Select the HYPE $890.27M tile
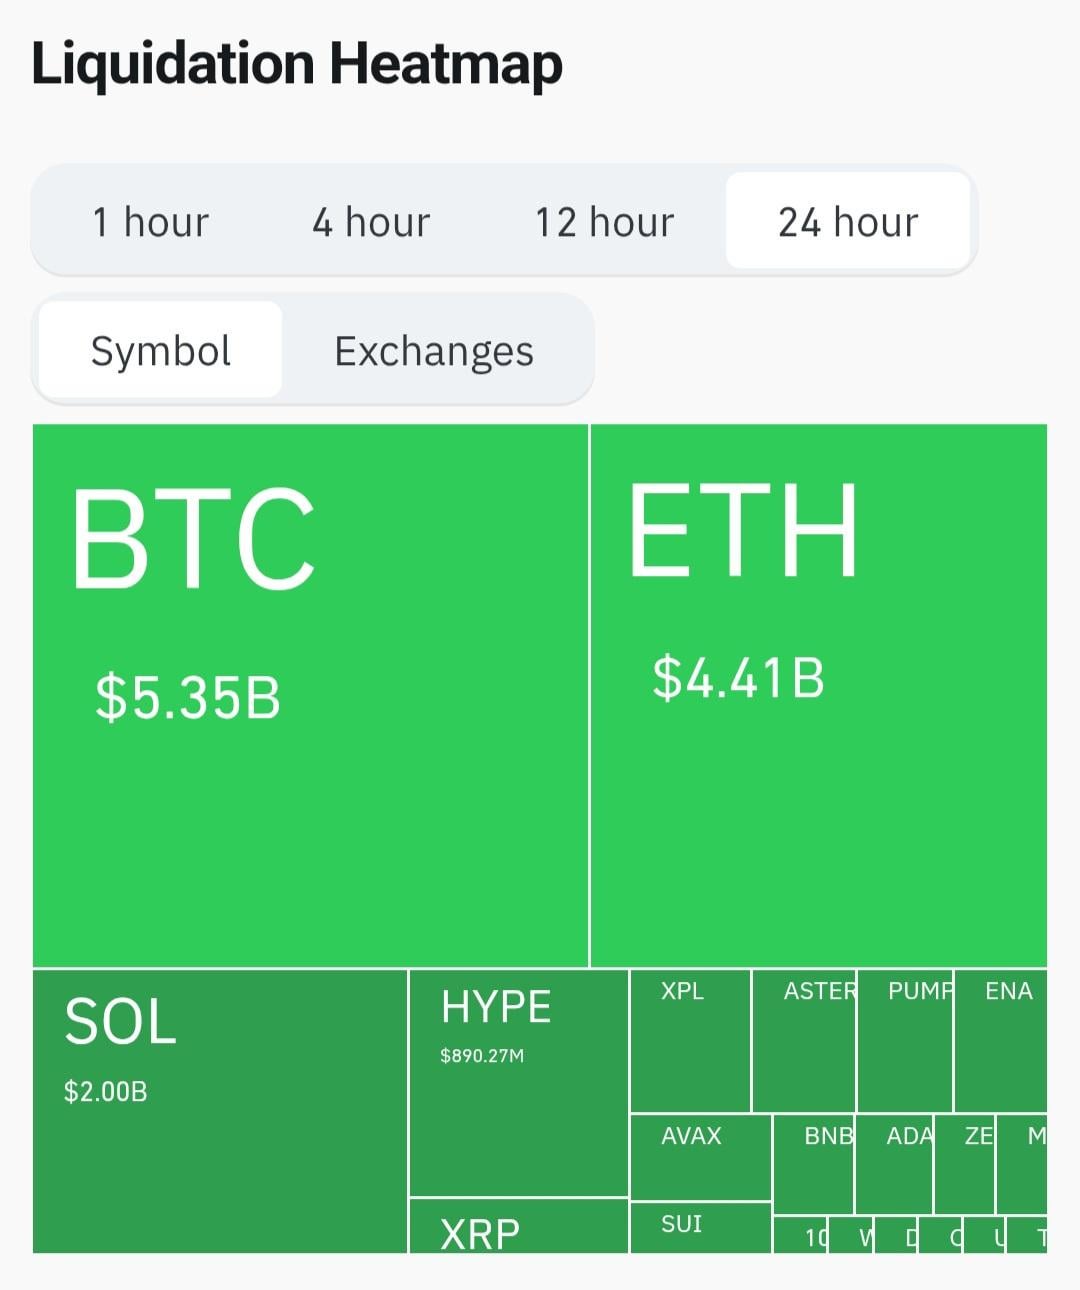This screenshot has width=1080, height=1290. (x=518, y=1082)
